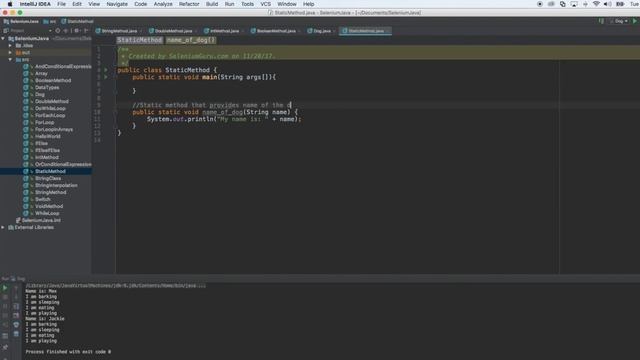Open the Tools menu
640x360 pixels.
point(247,4)
